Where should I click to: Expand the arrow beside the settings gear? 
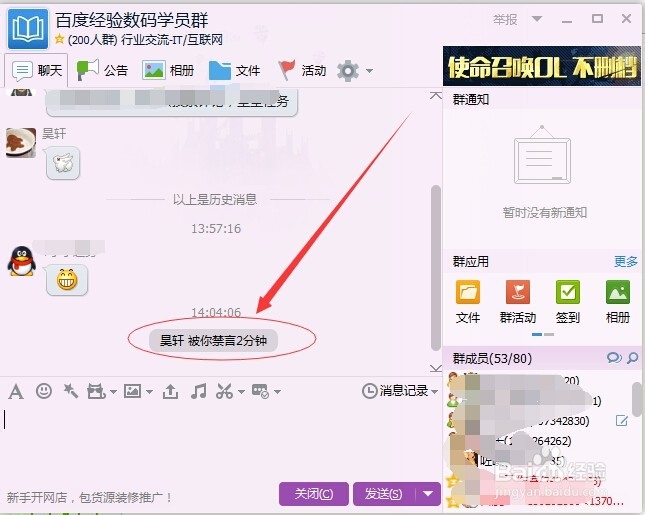pyautogui.click(x=369, y=71)
